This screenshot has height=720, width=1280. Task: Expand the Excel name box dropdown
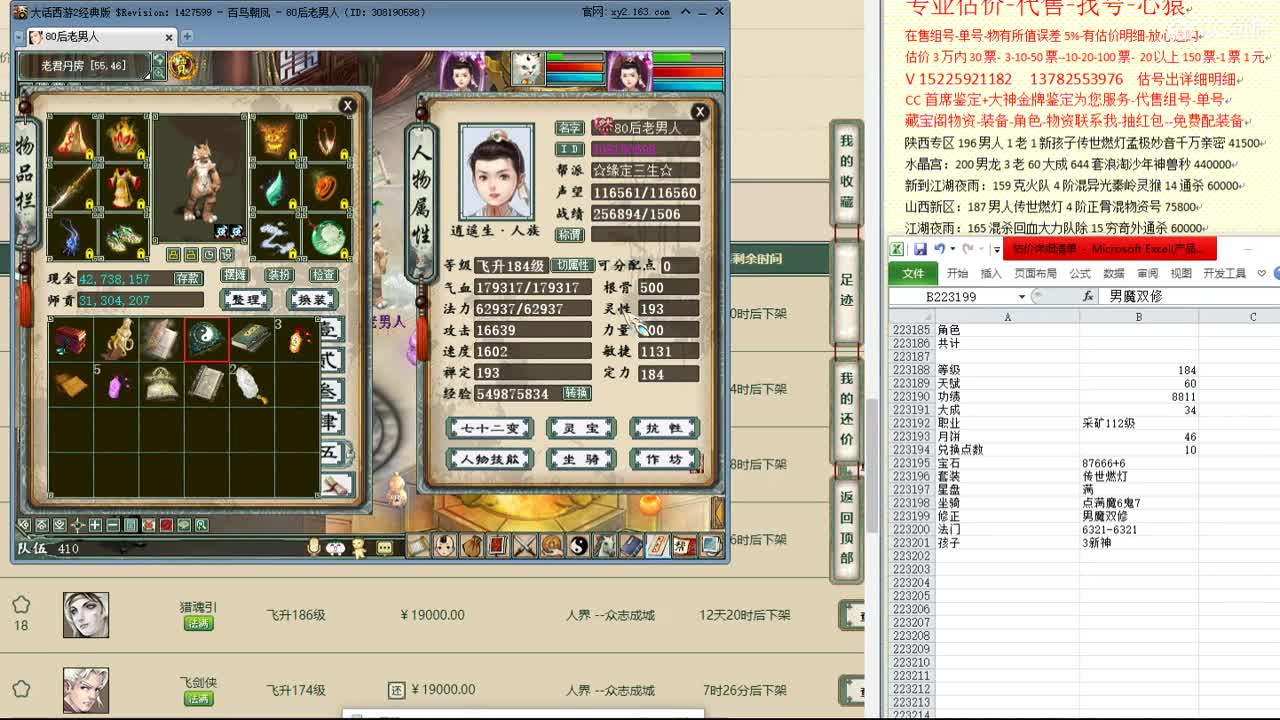click(x=1022, y=297)
